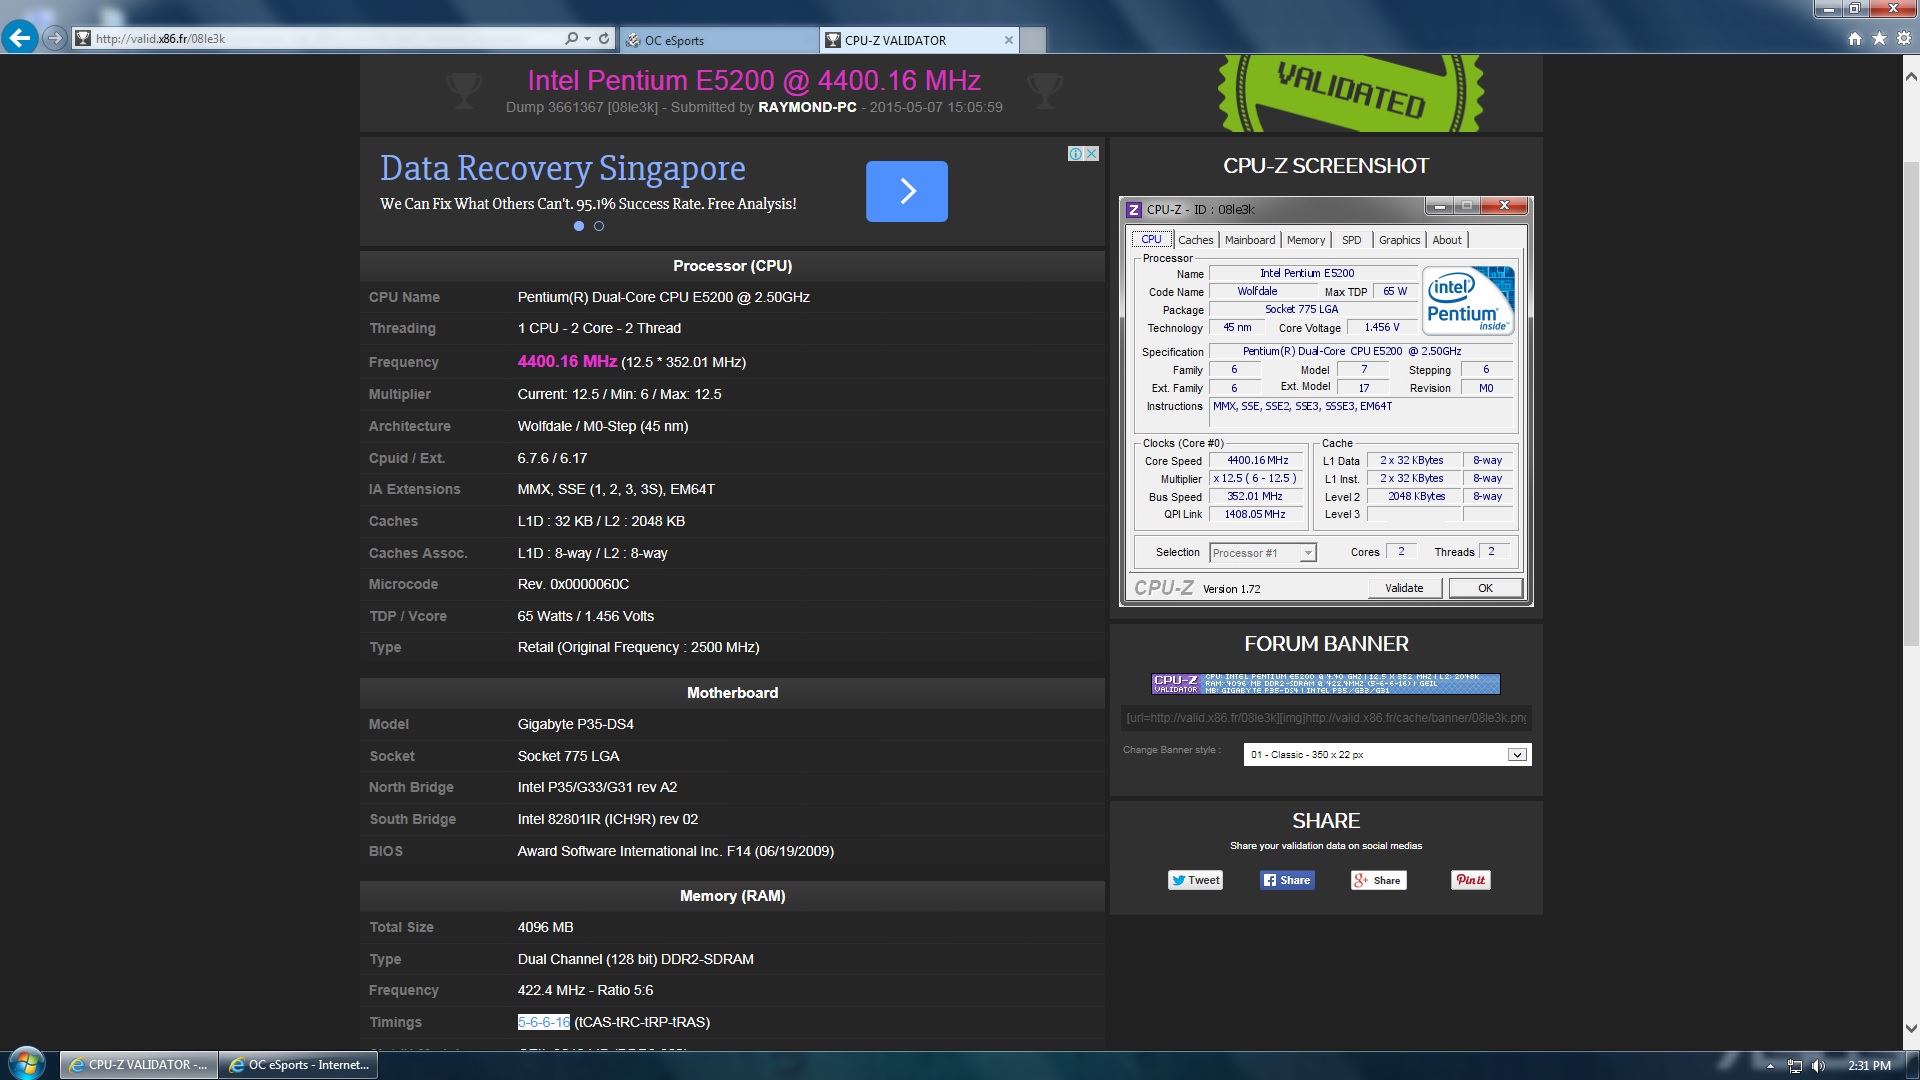This screenshot has width=1920, height=1080.
Task: Share validation via Google+ Share button
Action: pos(1378,880)
